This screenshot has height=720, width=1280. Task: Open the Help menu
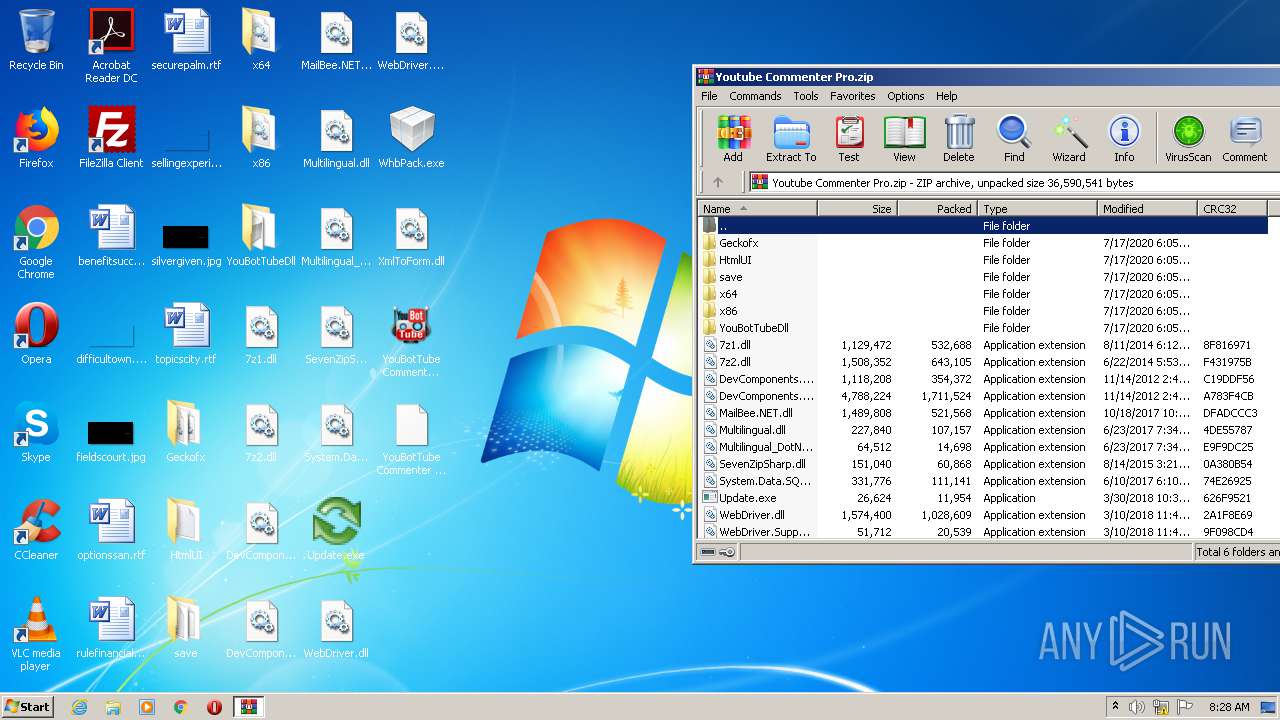click(x=947, y=96)
